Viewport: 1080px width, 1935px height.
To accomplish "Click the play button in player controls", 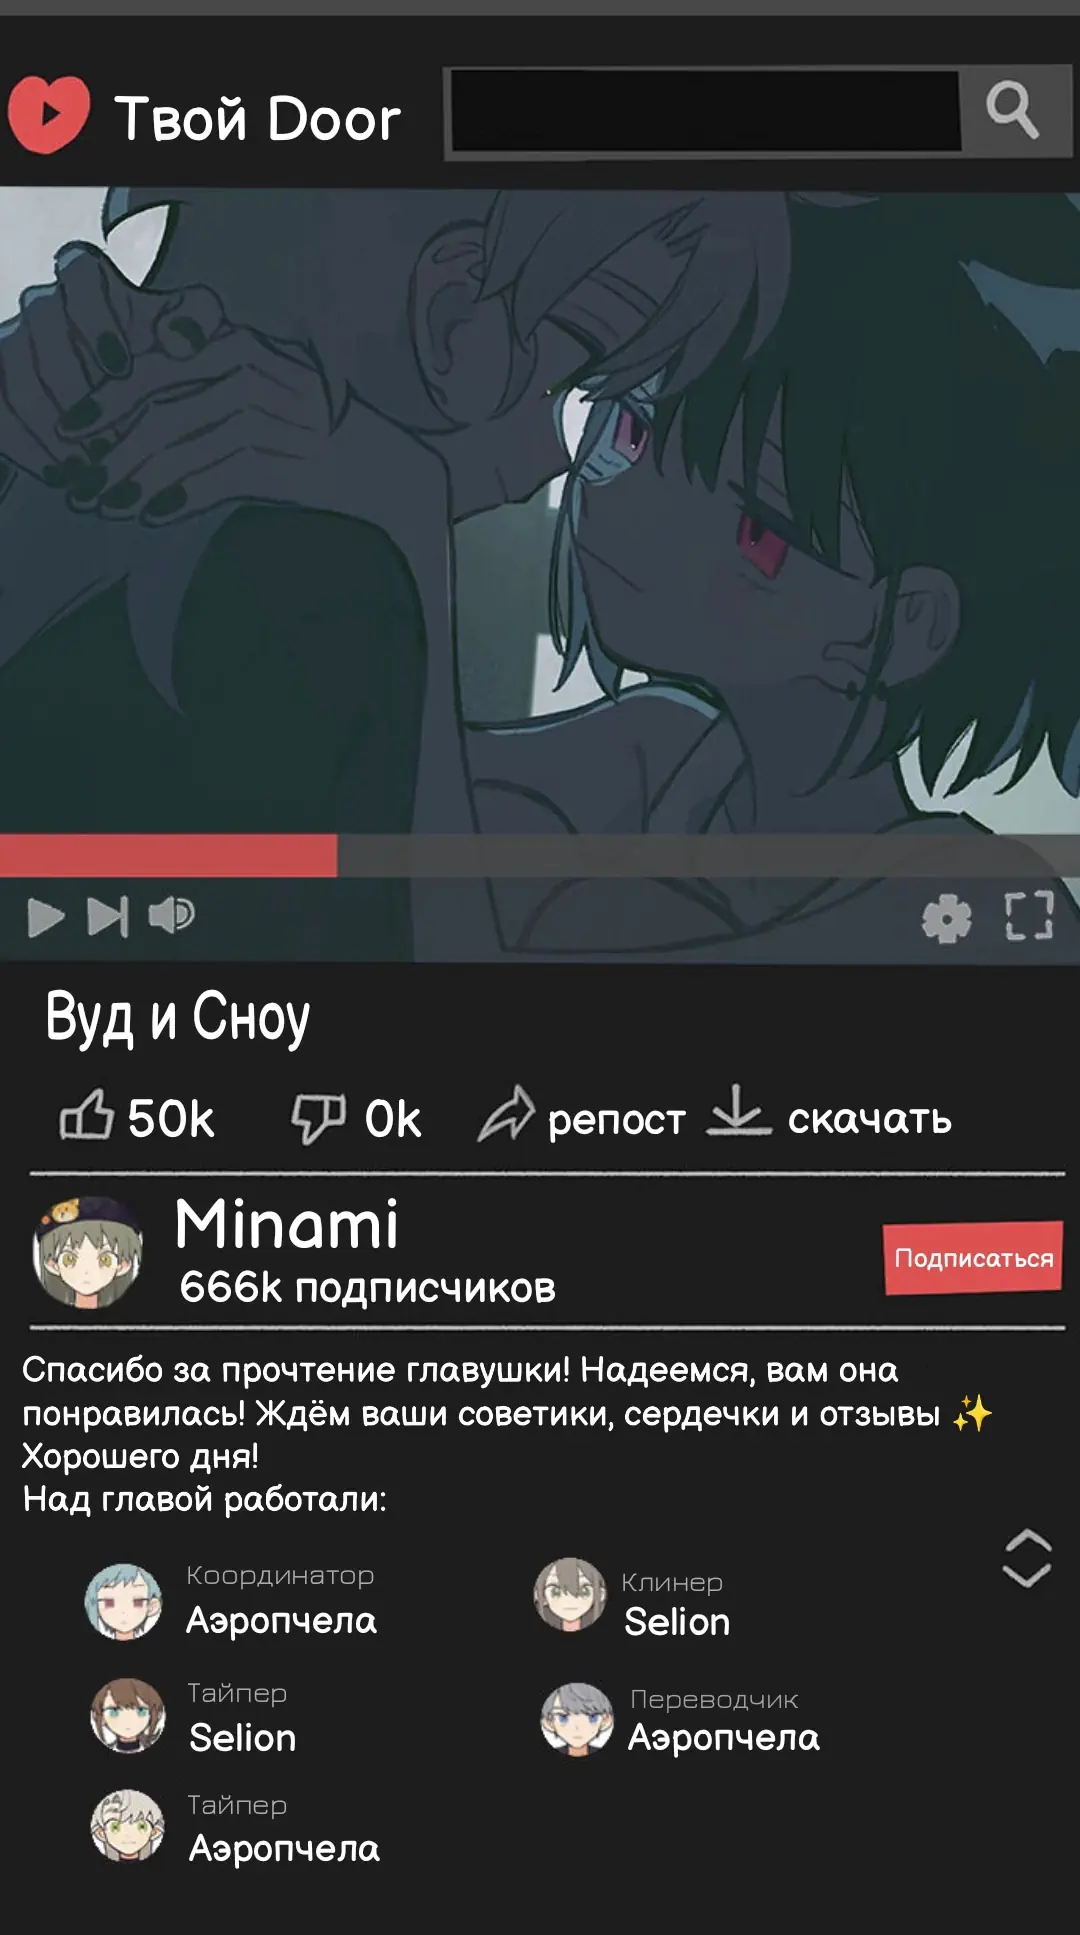I will pos(45,916).
